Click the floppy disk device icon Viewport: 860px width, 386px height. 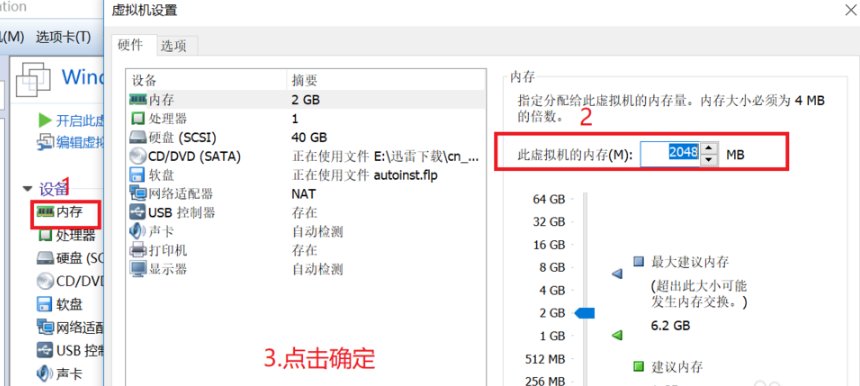click(x=137, y=175)
